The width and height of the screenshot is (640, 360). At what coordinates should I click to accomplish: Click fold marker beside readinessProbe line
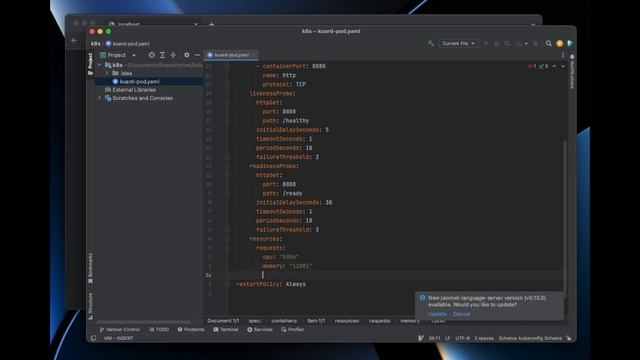point(227,166)
